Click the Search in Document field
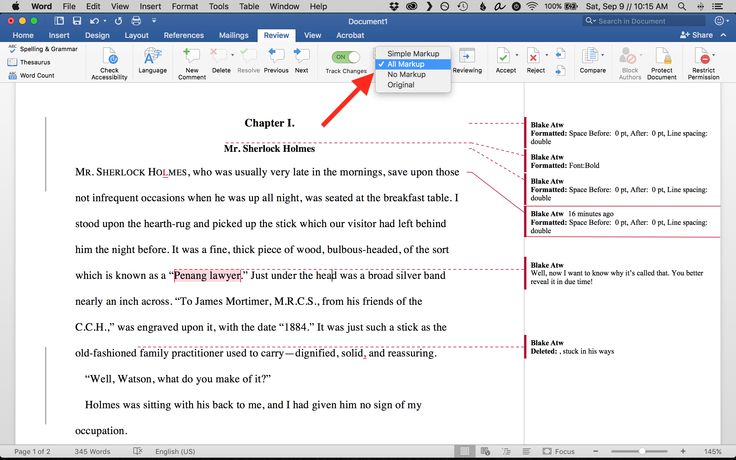736x460 pixels. [644, 21]
